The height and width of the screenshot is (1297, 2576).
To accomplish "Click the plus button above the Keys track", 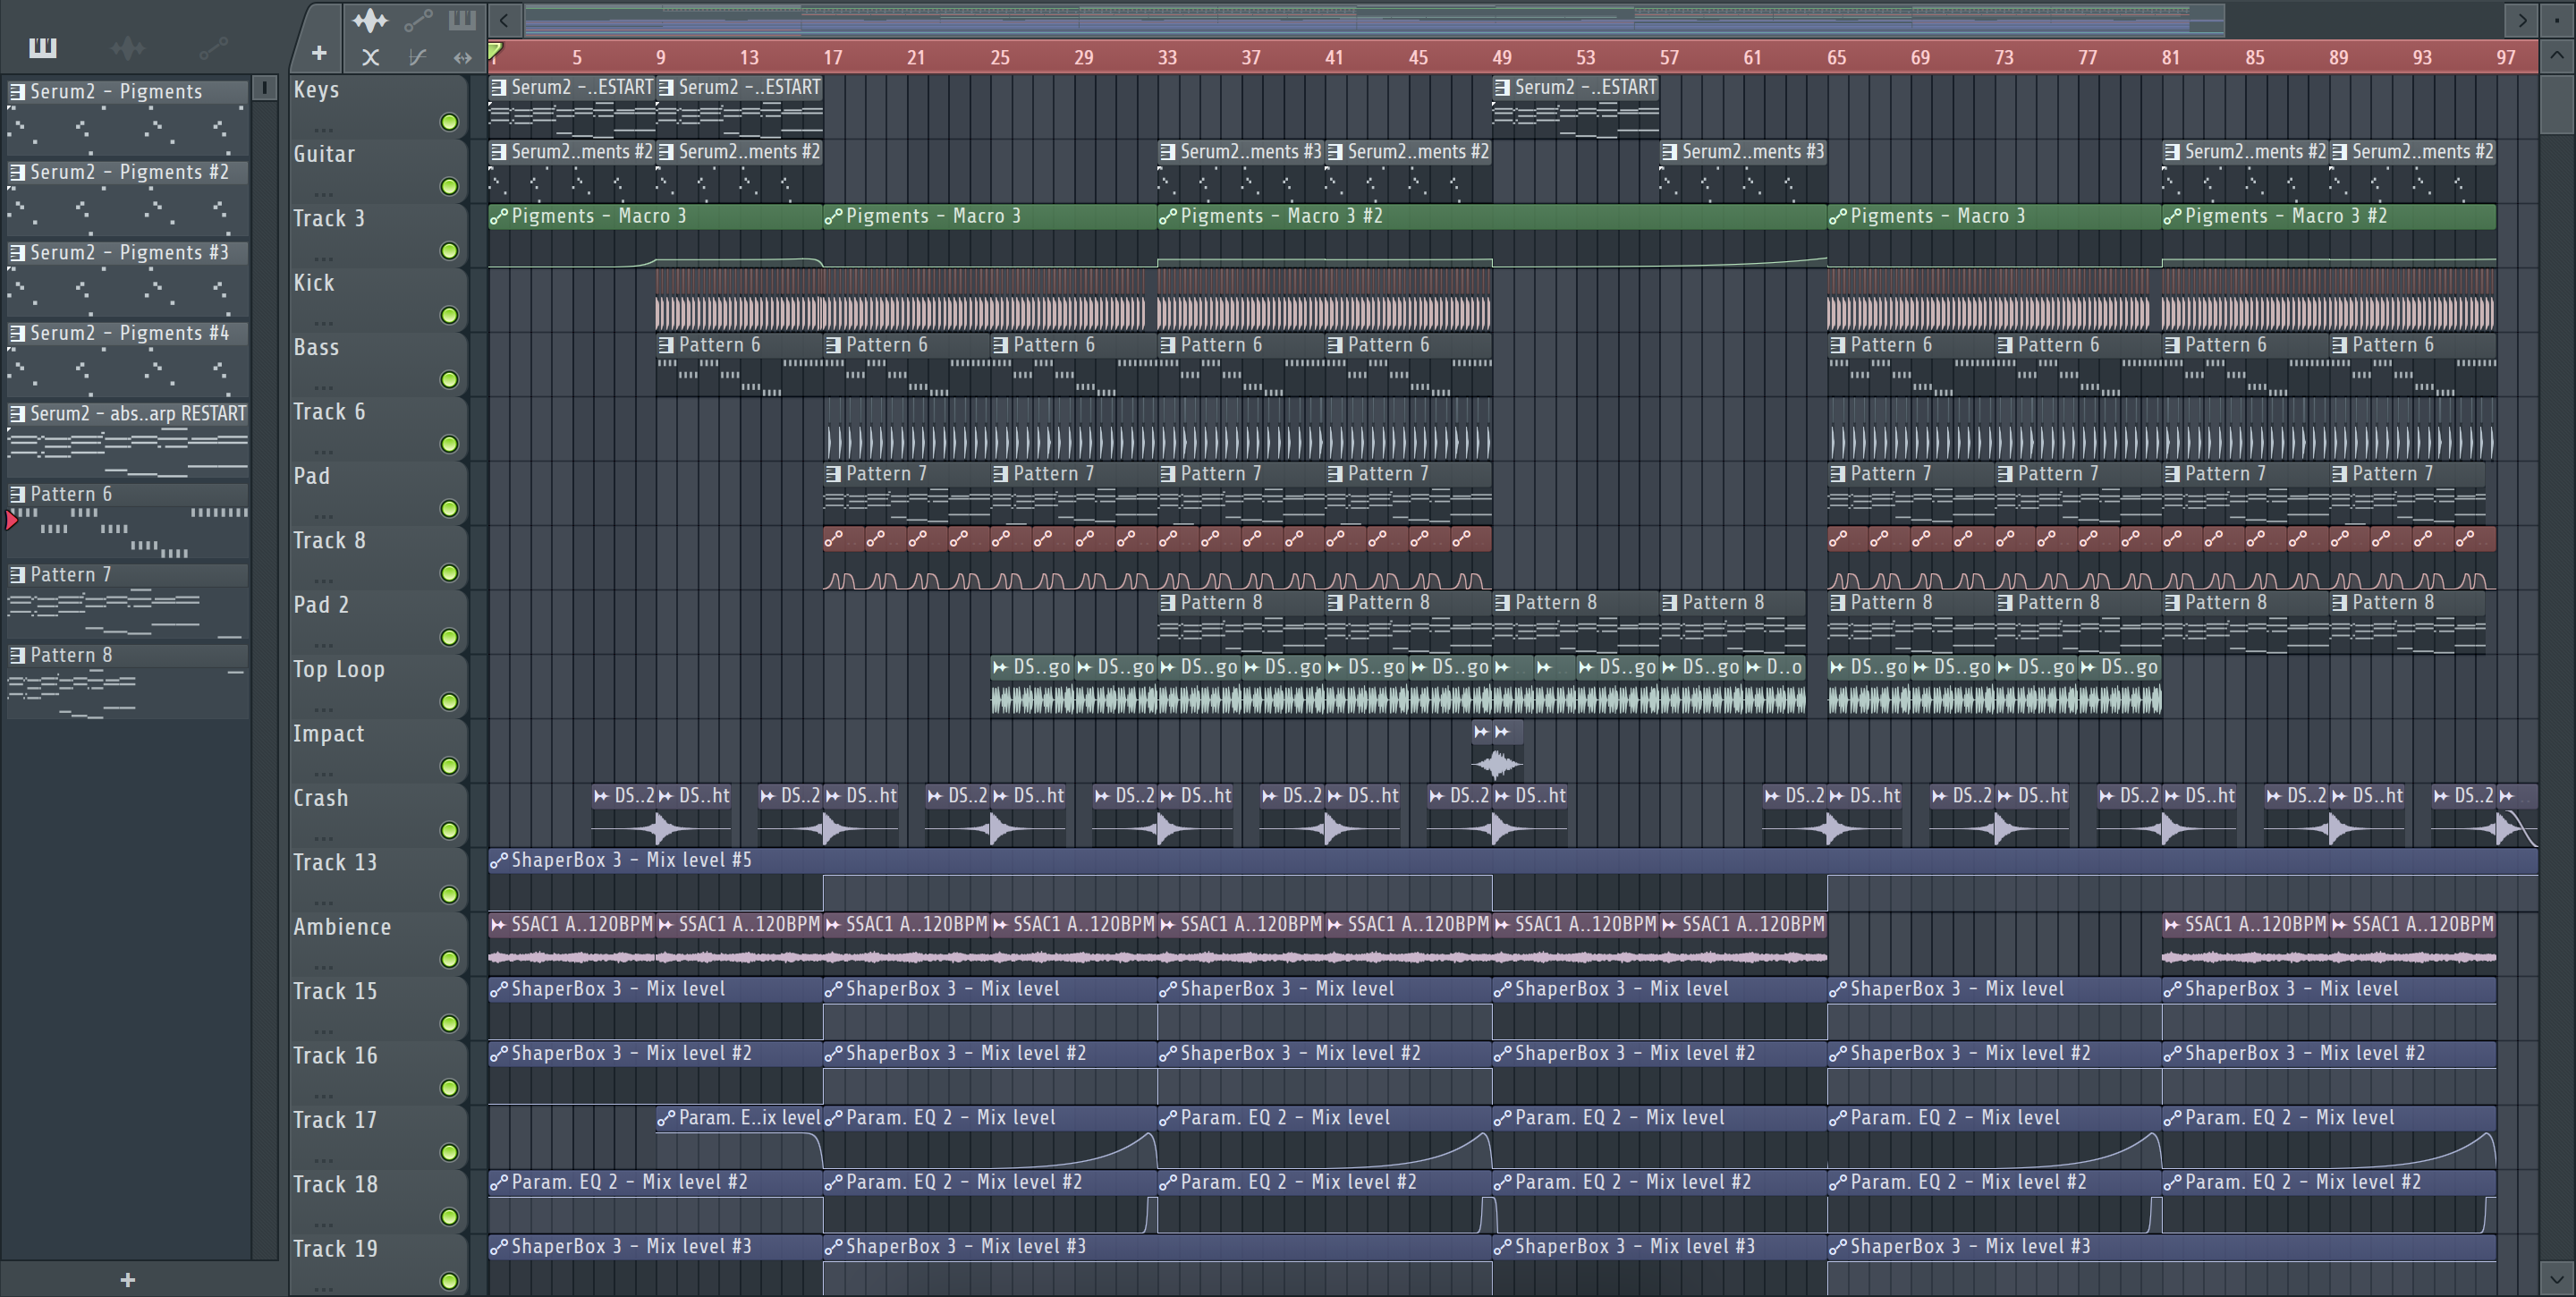I will tap(319, 53).
